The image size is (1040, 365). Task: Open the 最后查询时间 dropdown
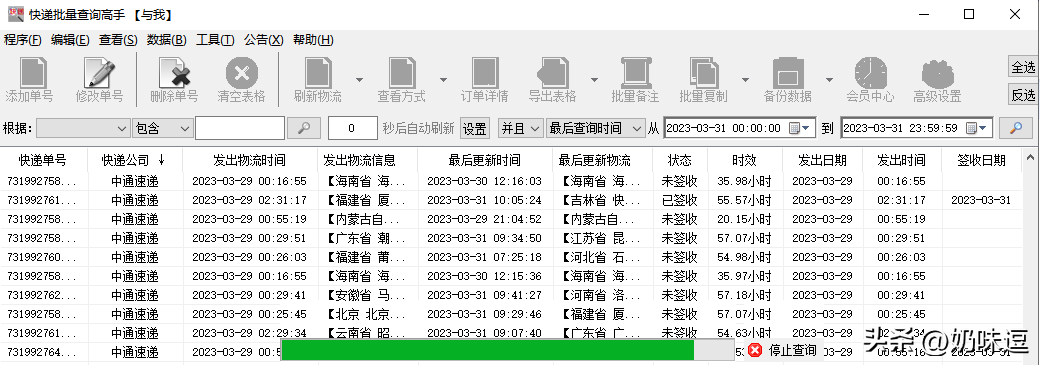point(595,128)
